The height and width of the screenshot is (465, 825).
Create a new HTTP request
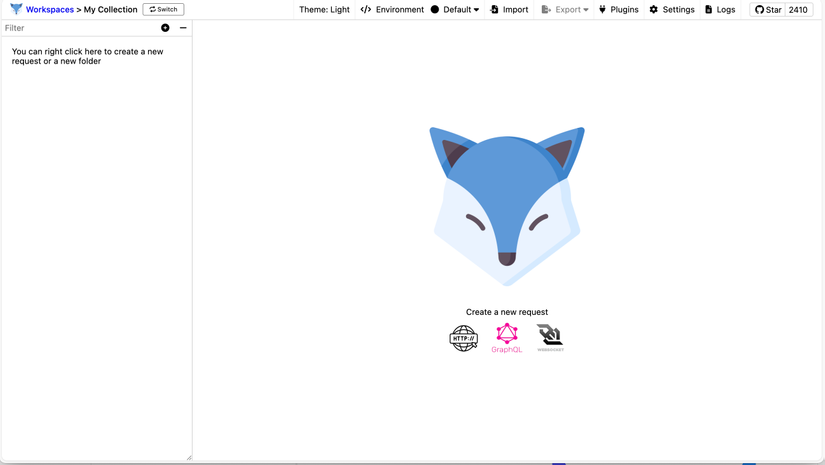[x=464, y=338]
